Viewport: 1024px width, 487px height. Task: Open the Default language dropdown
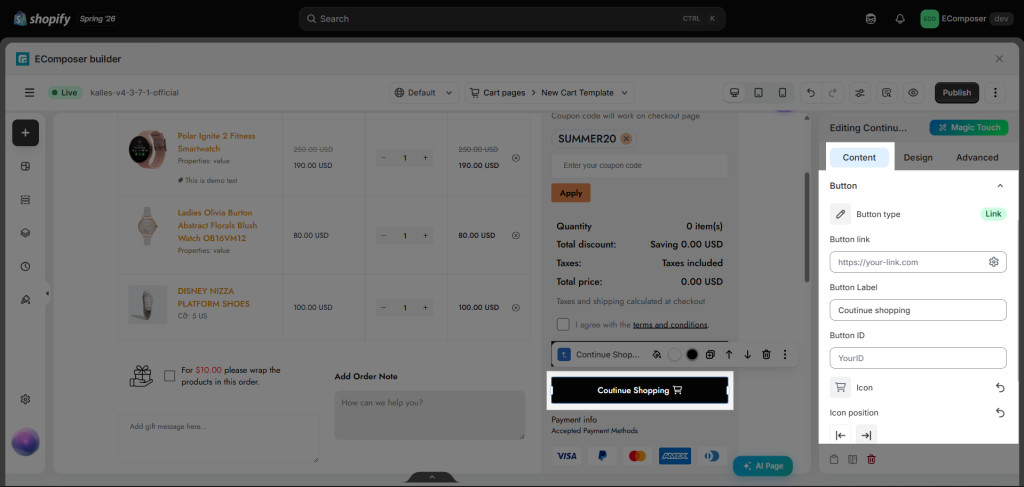(x=424, y=93)
